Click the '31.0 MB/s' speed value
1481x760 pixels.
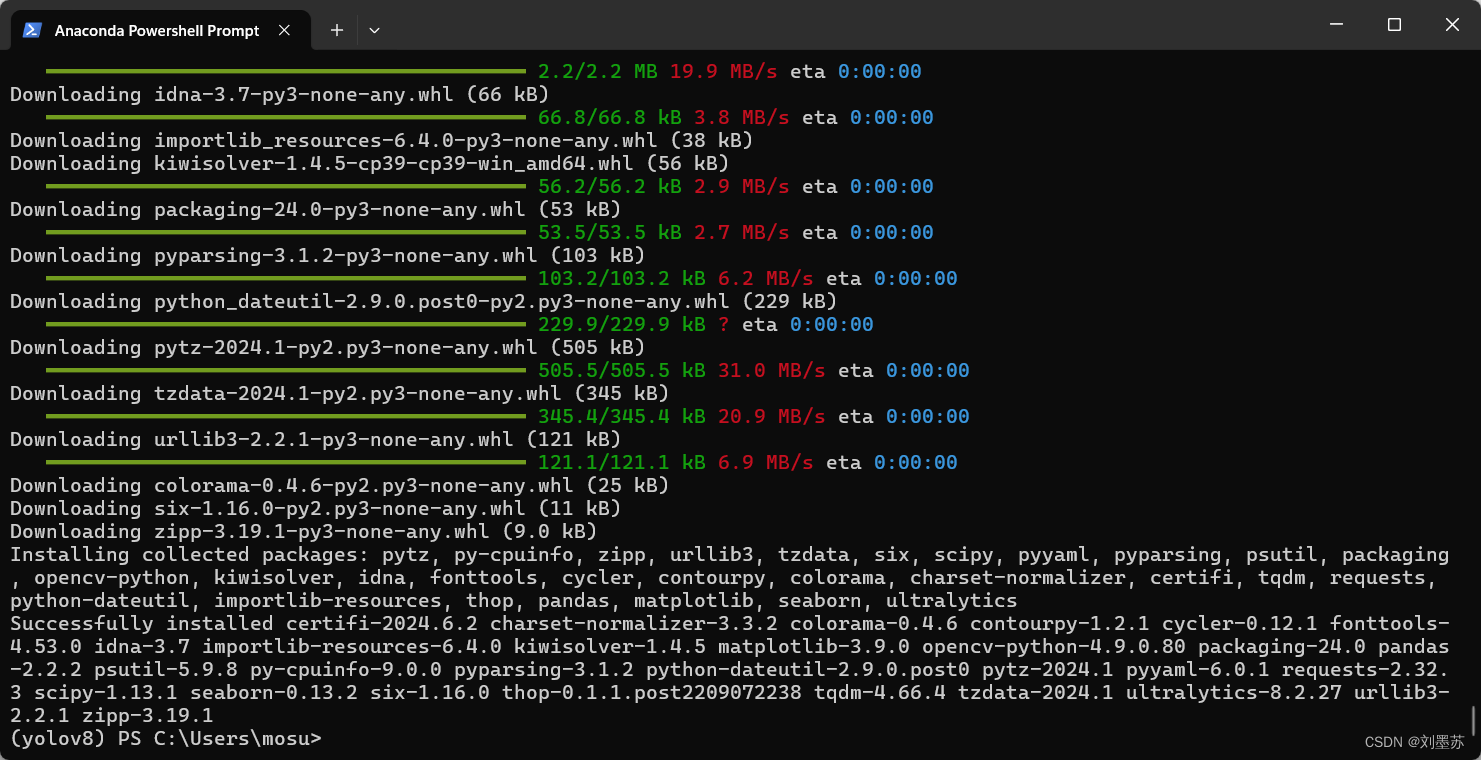coord(772,371)
